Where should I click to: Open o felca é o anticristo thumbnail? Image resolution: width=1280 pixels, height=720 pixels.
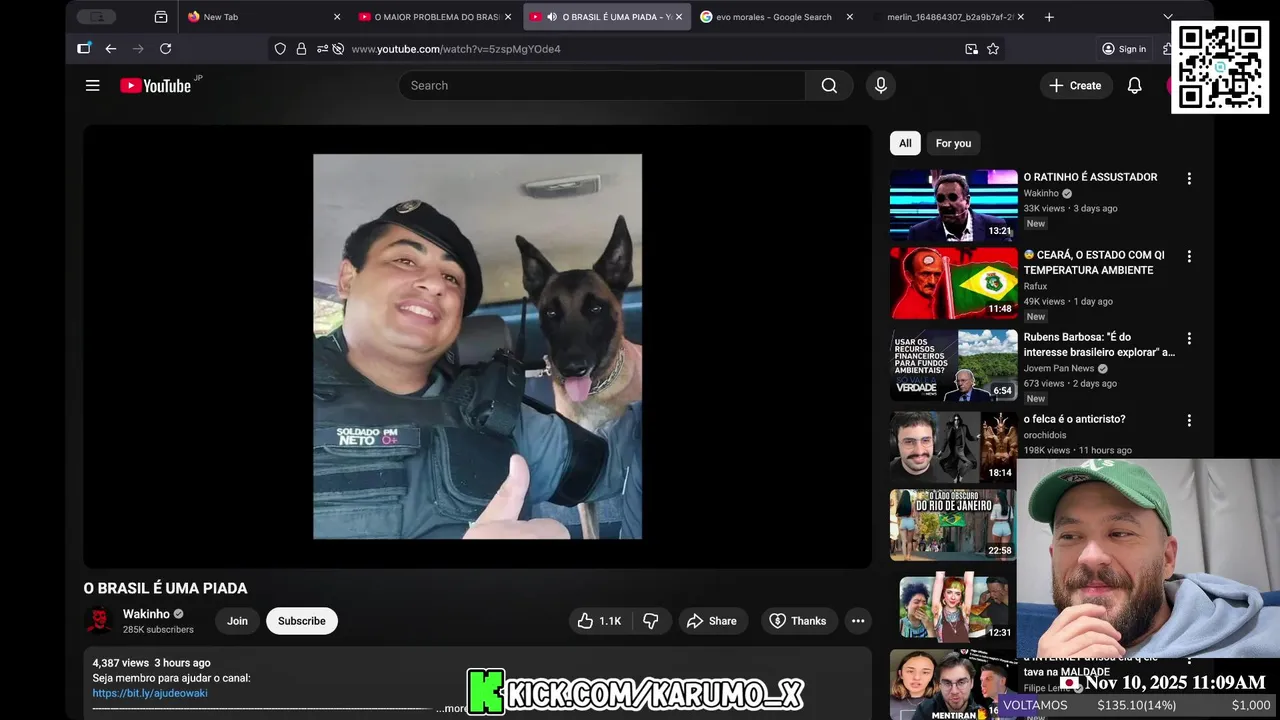click(954, 447)
